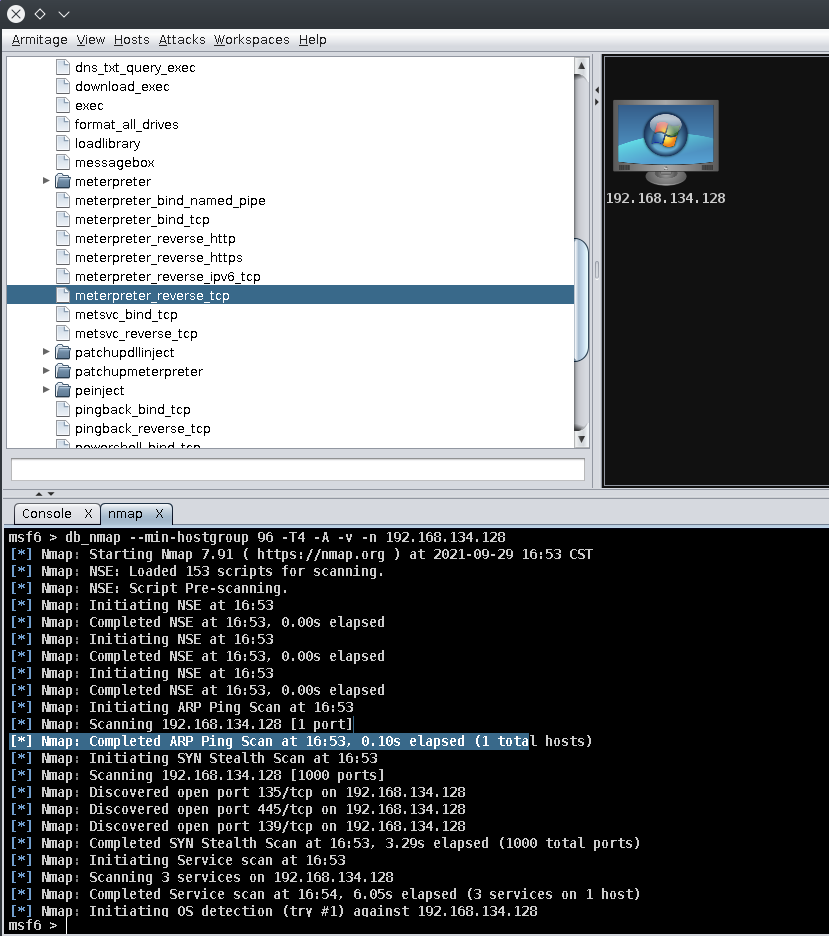Click the loadlibrary file icon
829x936 pixels.
pyautogui.click(x=63, y=143)
